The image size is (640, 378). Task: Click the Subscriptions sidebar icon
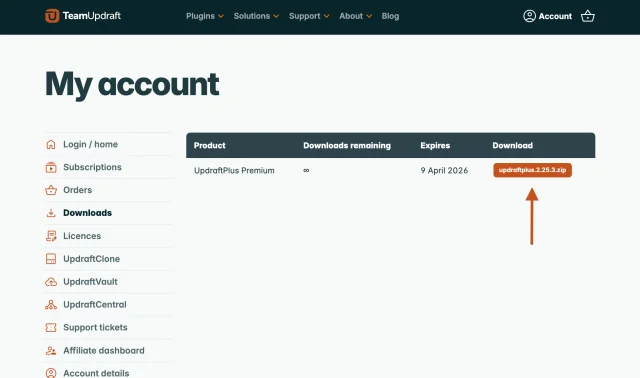pos(51,167)
